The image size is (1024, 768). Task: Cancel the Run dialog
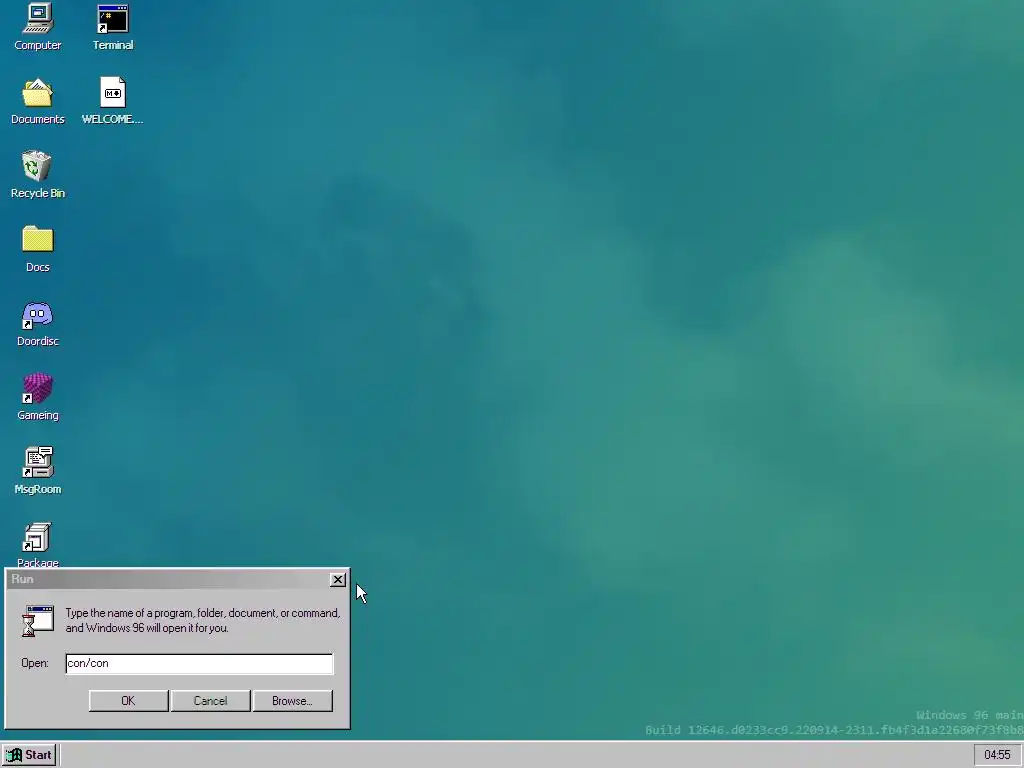pos(210,701)
